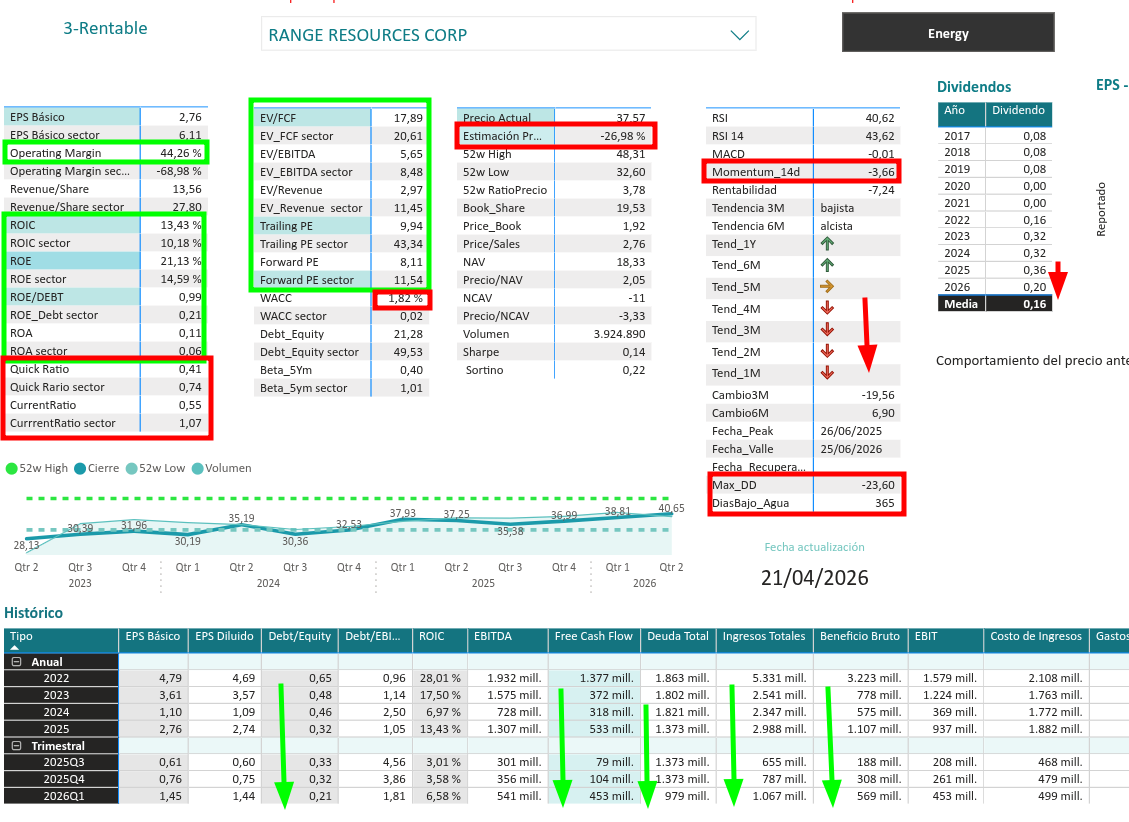The image size is (1129, 822).
Task: Collapse the Anual rows group
Action: coord(17,661)
